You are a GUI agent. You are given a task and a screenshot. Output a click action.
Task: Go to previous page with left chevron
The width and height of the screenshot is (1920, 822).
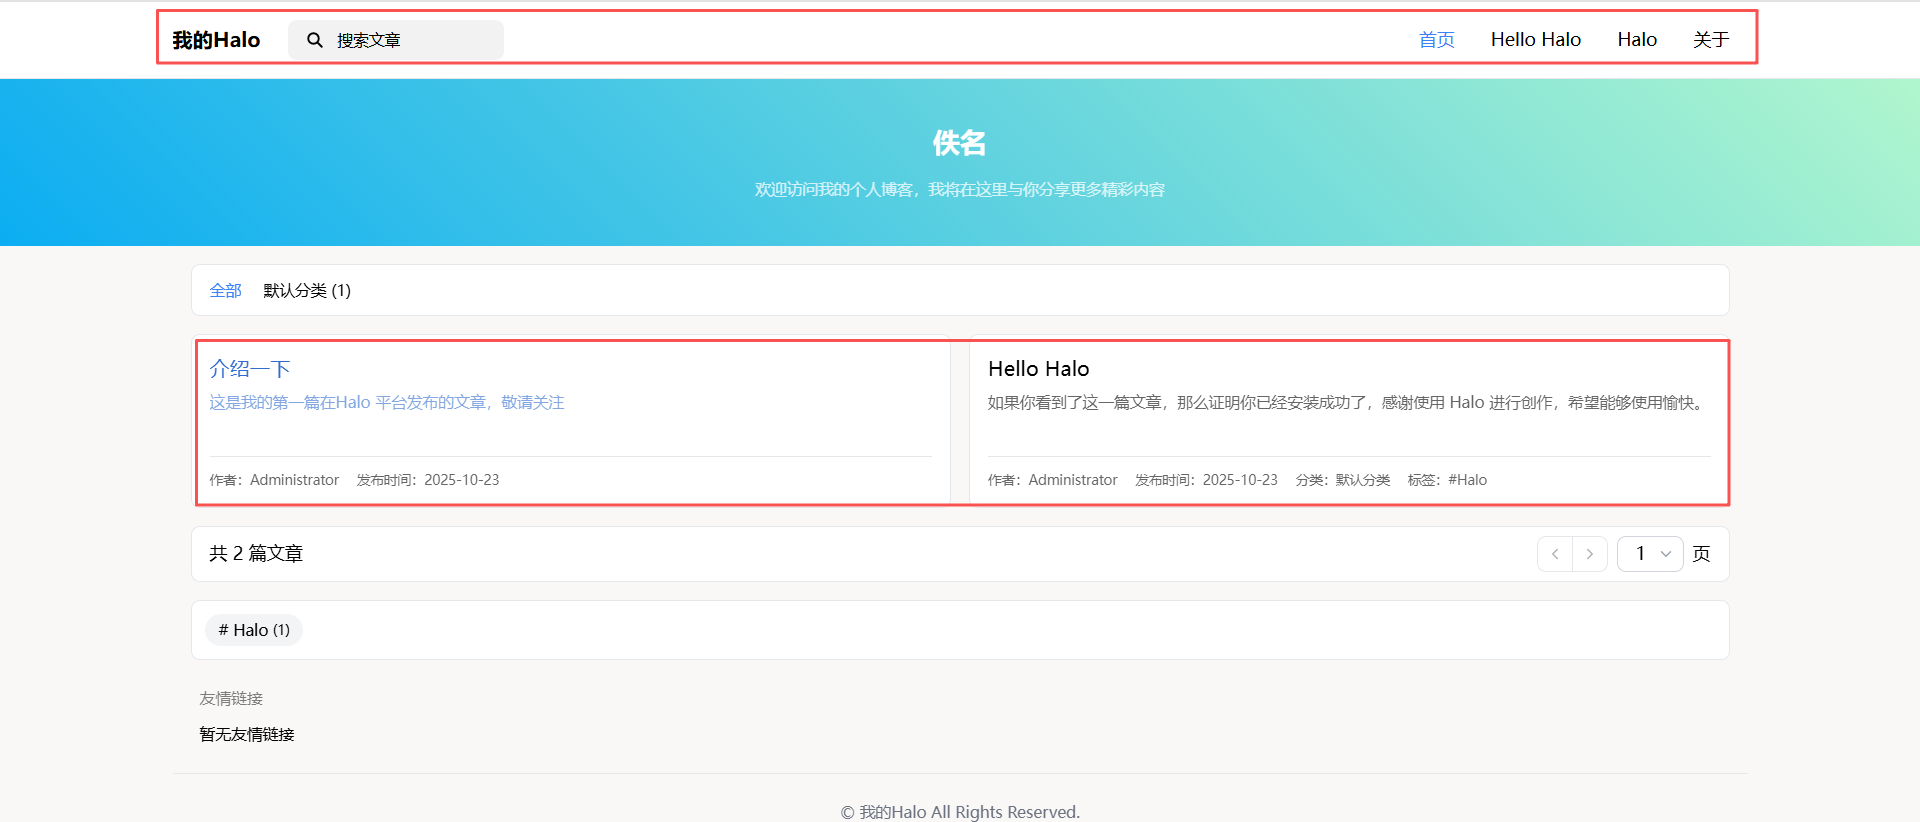1554,554
